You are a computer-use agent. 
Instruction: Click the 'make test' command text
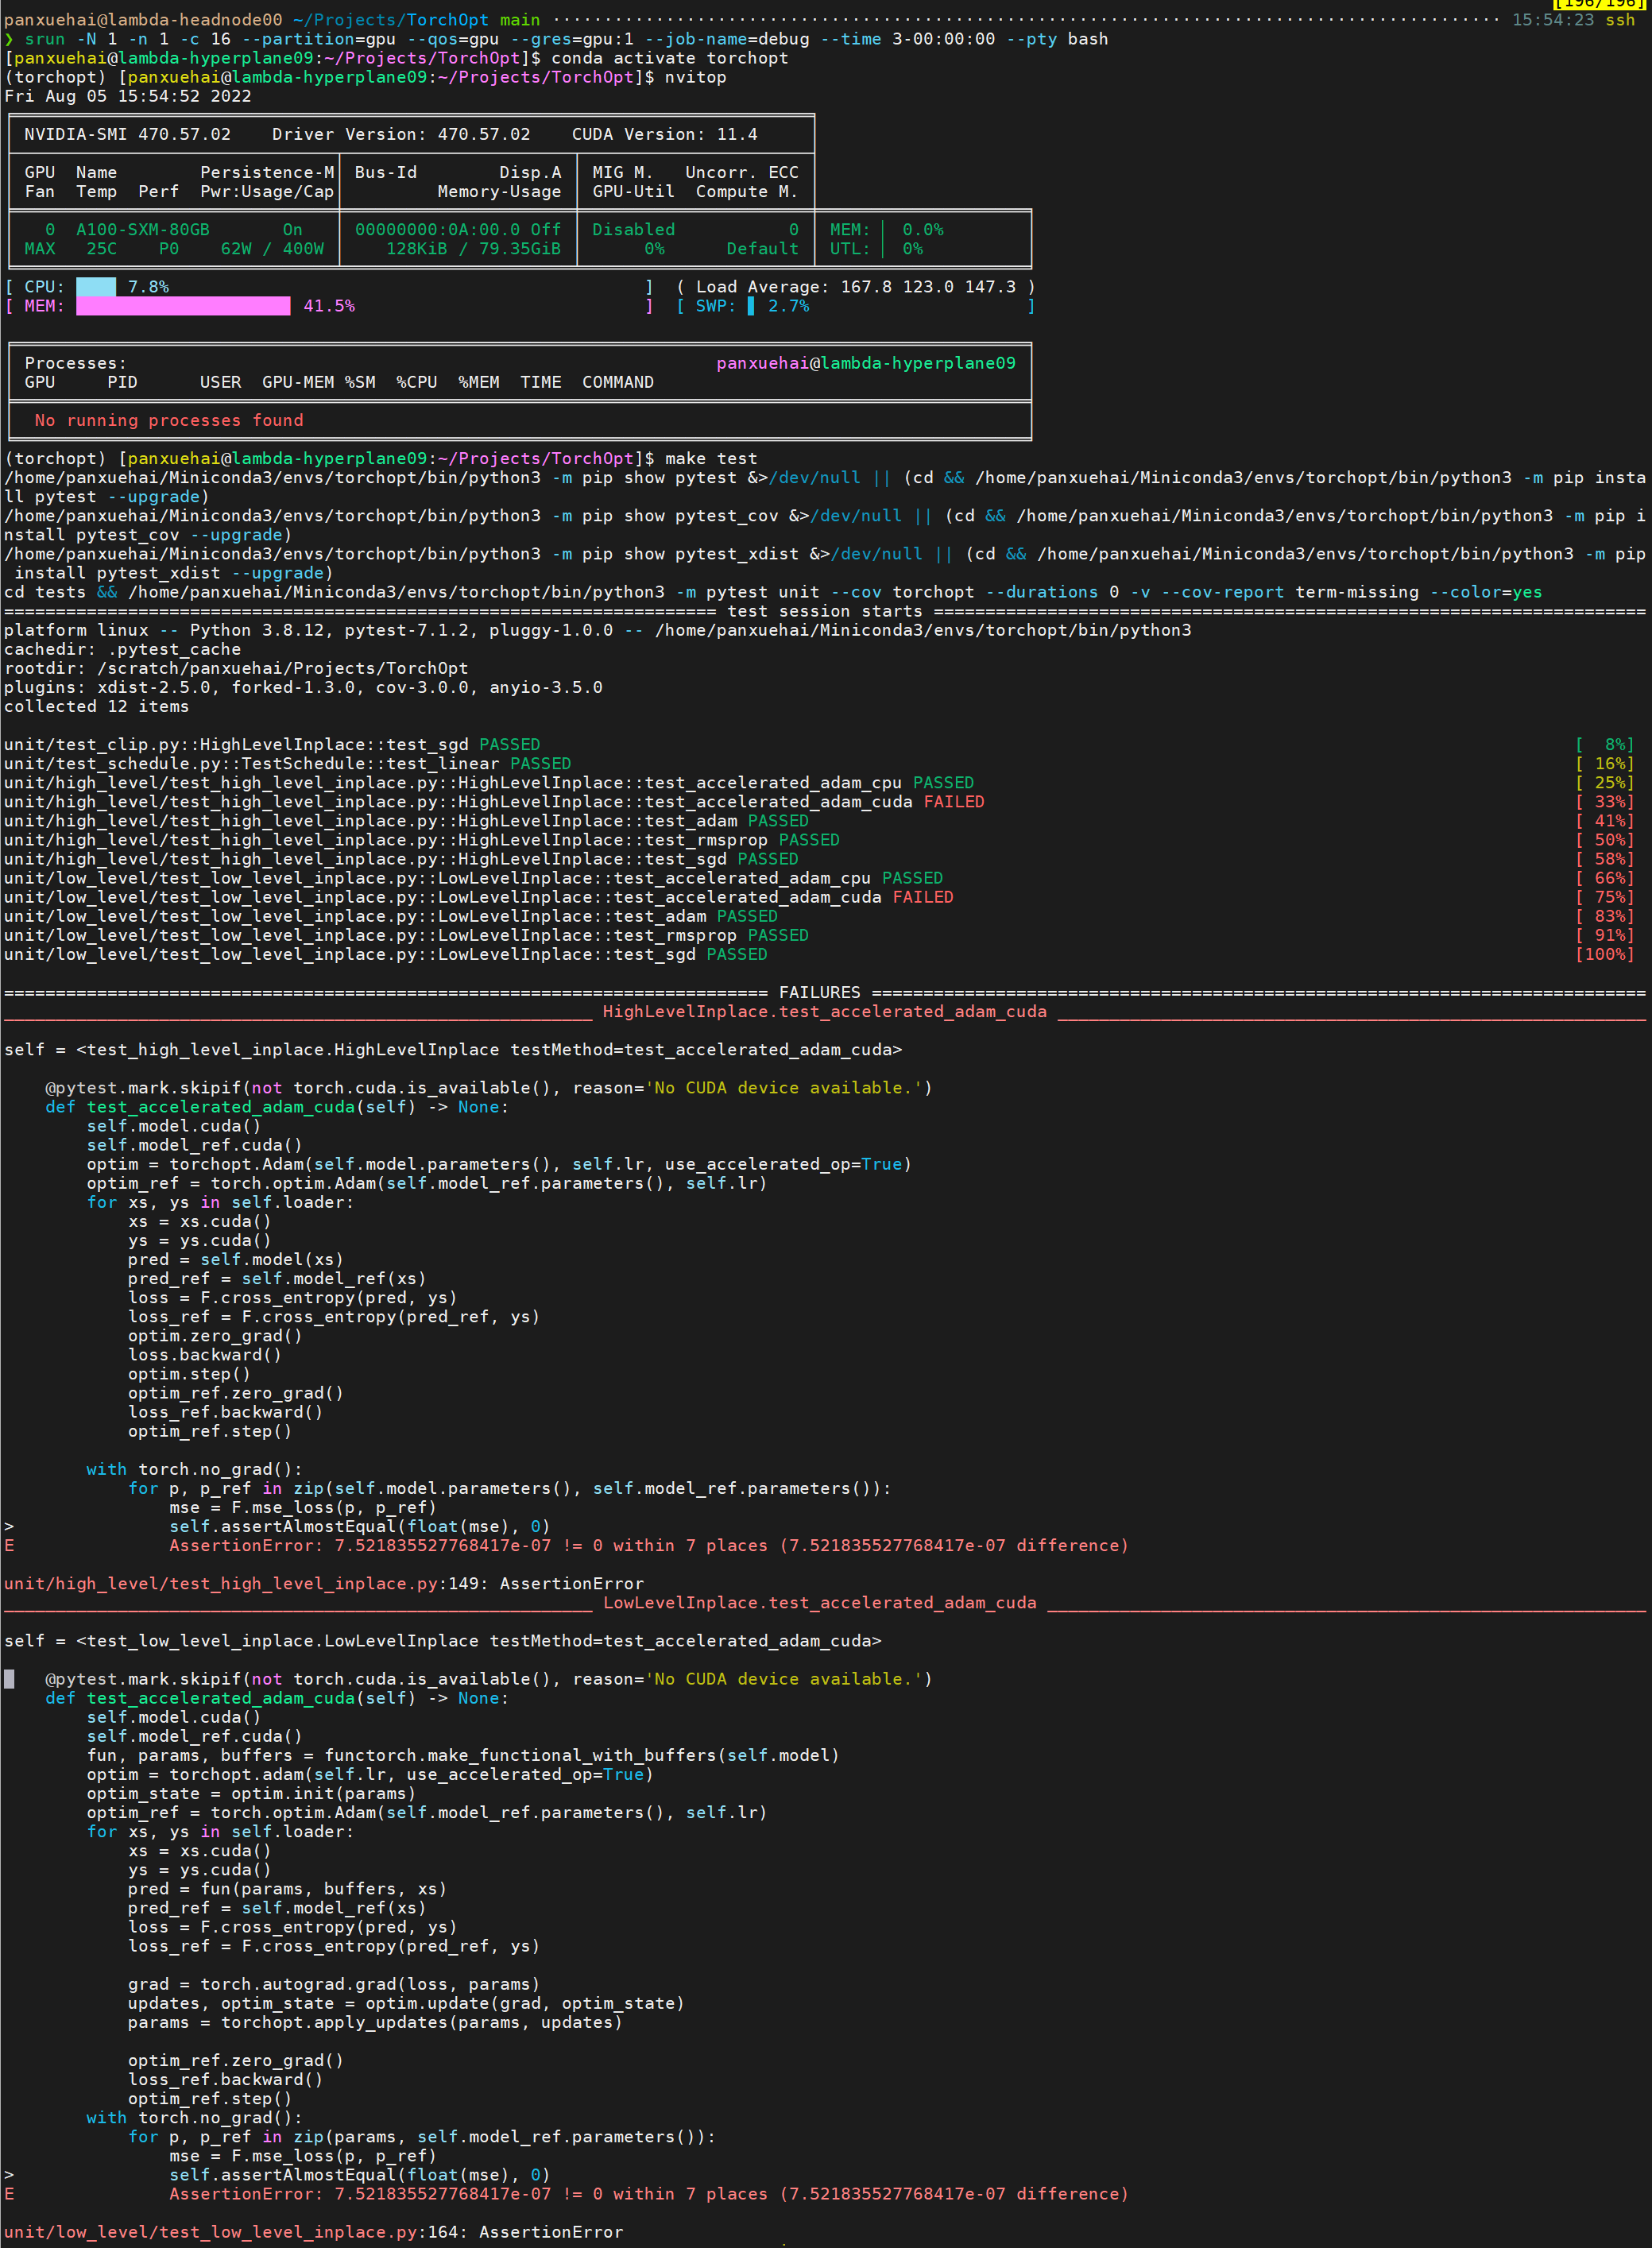[711, 459]
